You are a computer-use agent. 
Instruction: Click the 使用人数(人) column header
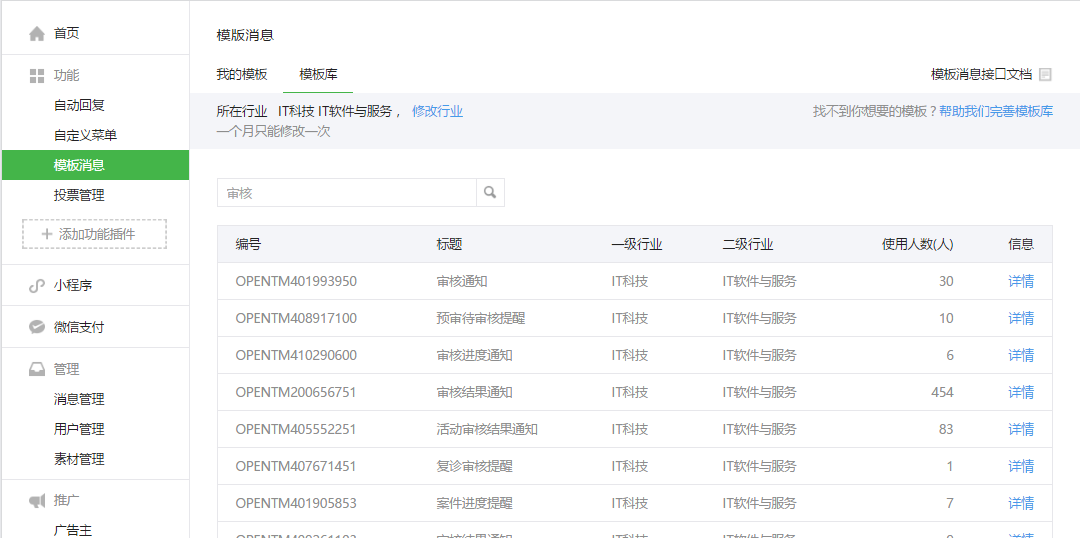coord(917,244)
